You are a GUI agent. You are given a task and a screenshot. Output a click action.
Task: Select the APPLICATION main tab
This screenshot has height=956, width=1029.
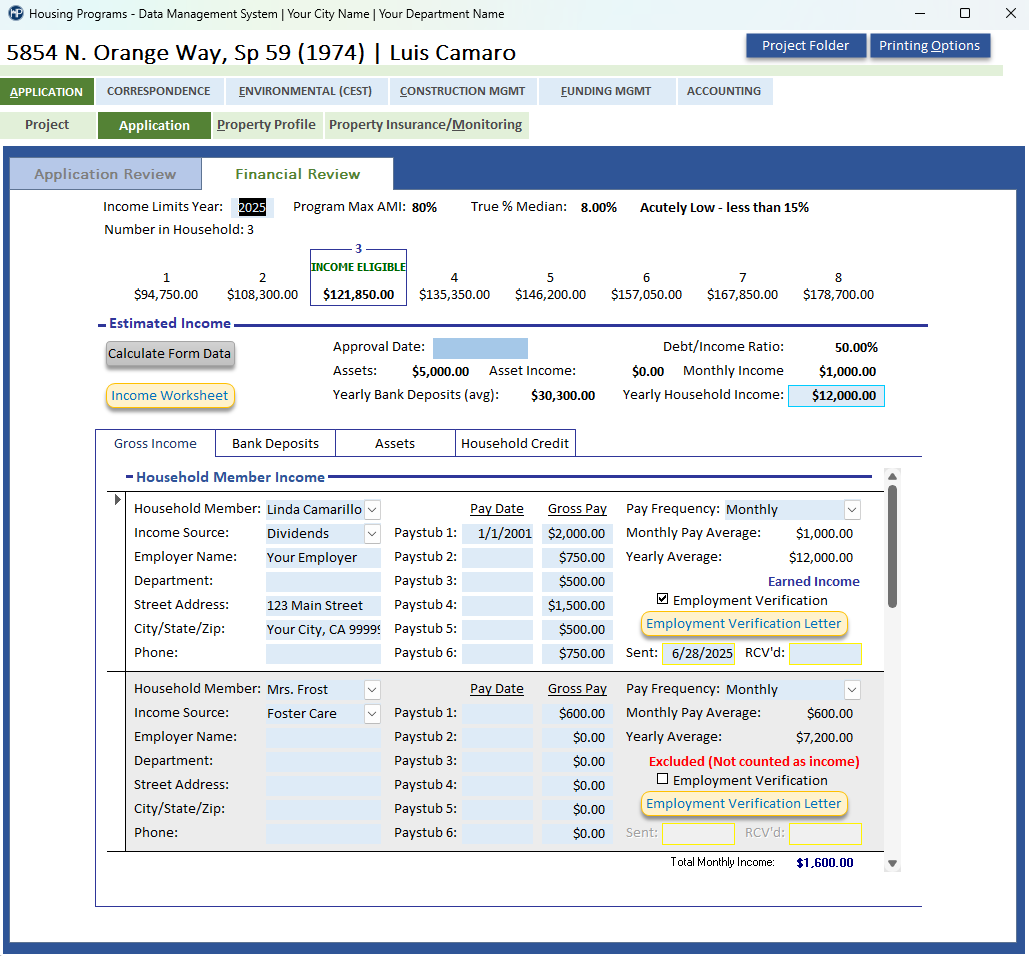(x=47, y=91)
